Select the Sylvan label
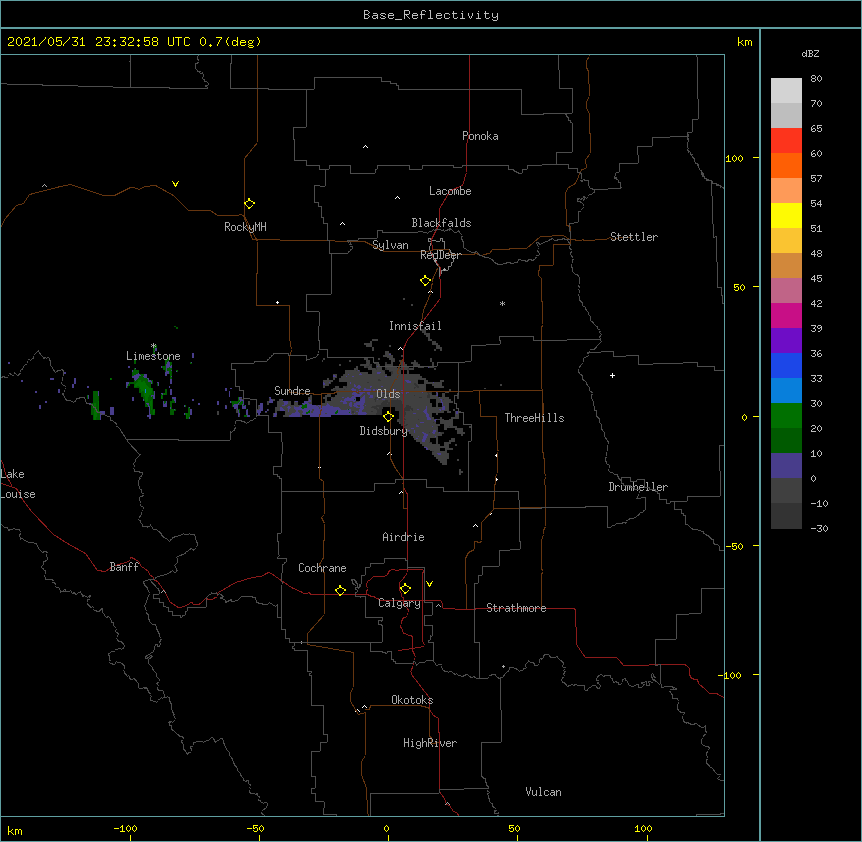 tap(390, 245)
